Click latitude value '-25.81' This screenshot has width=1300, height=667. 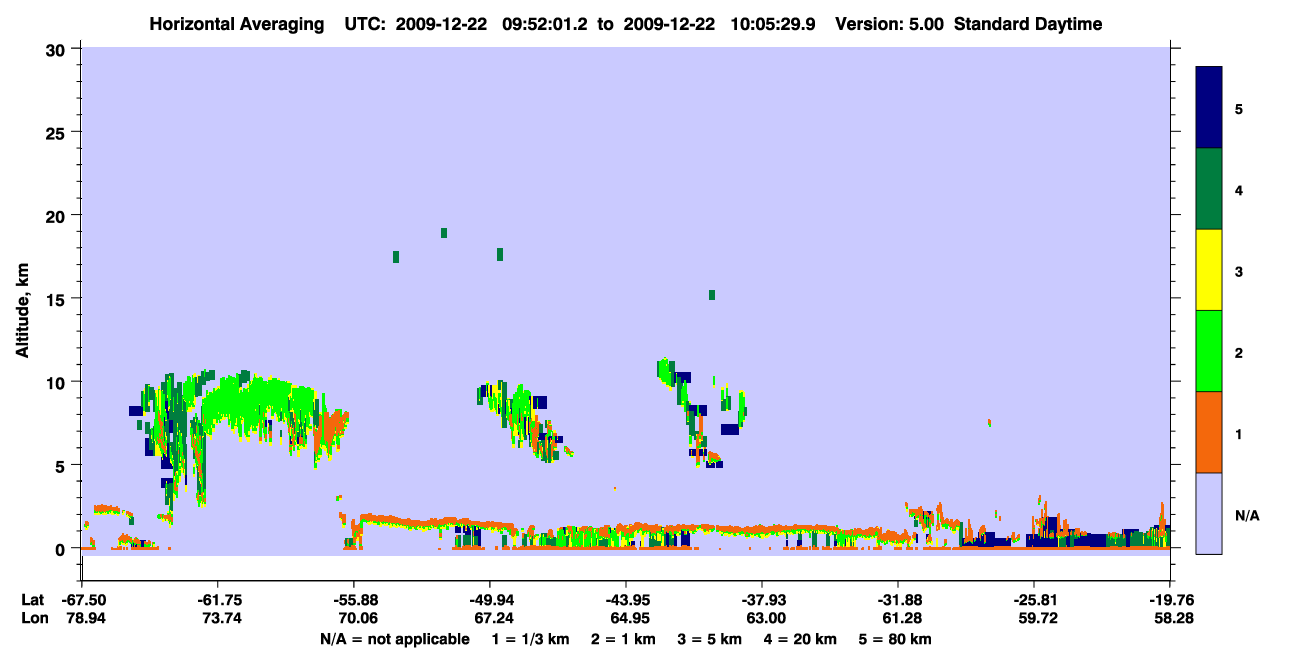pos(1034,600)
